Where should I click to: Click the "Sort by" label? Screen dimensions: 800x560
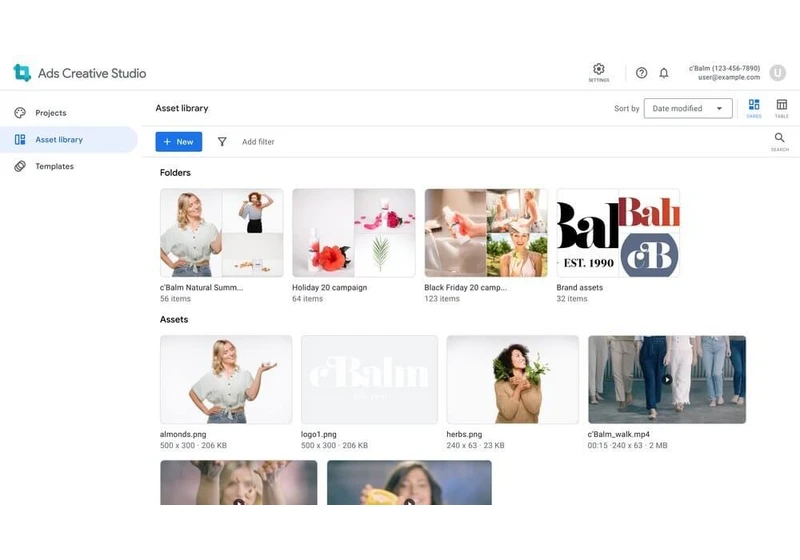[627, 108]
